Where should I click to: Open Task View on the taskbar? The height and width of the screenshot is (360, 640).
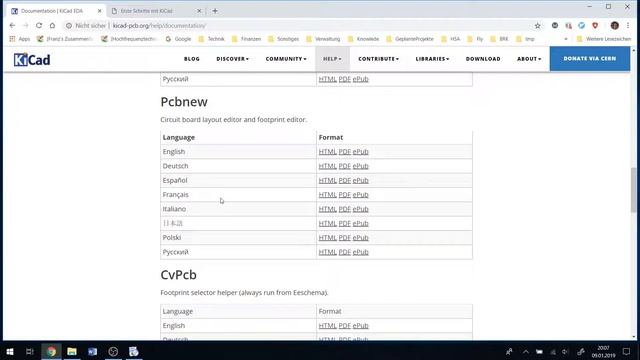coord(29,351)
